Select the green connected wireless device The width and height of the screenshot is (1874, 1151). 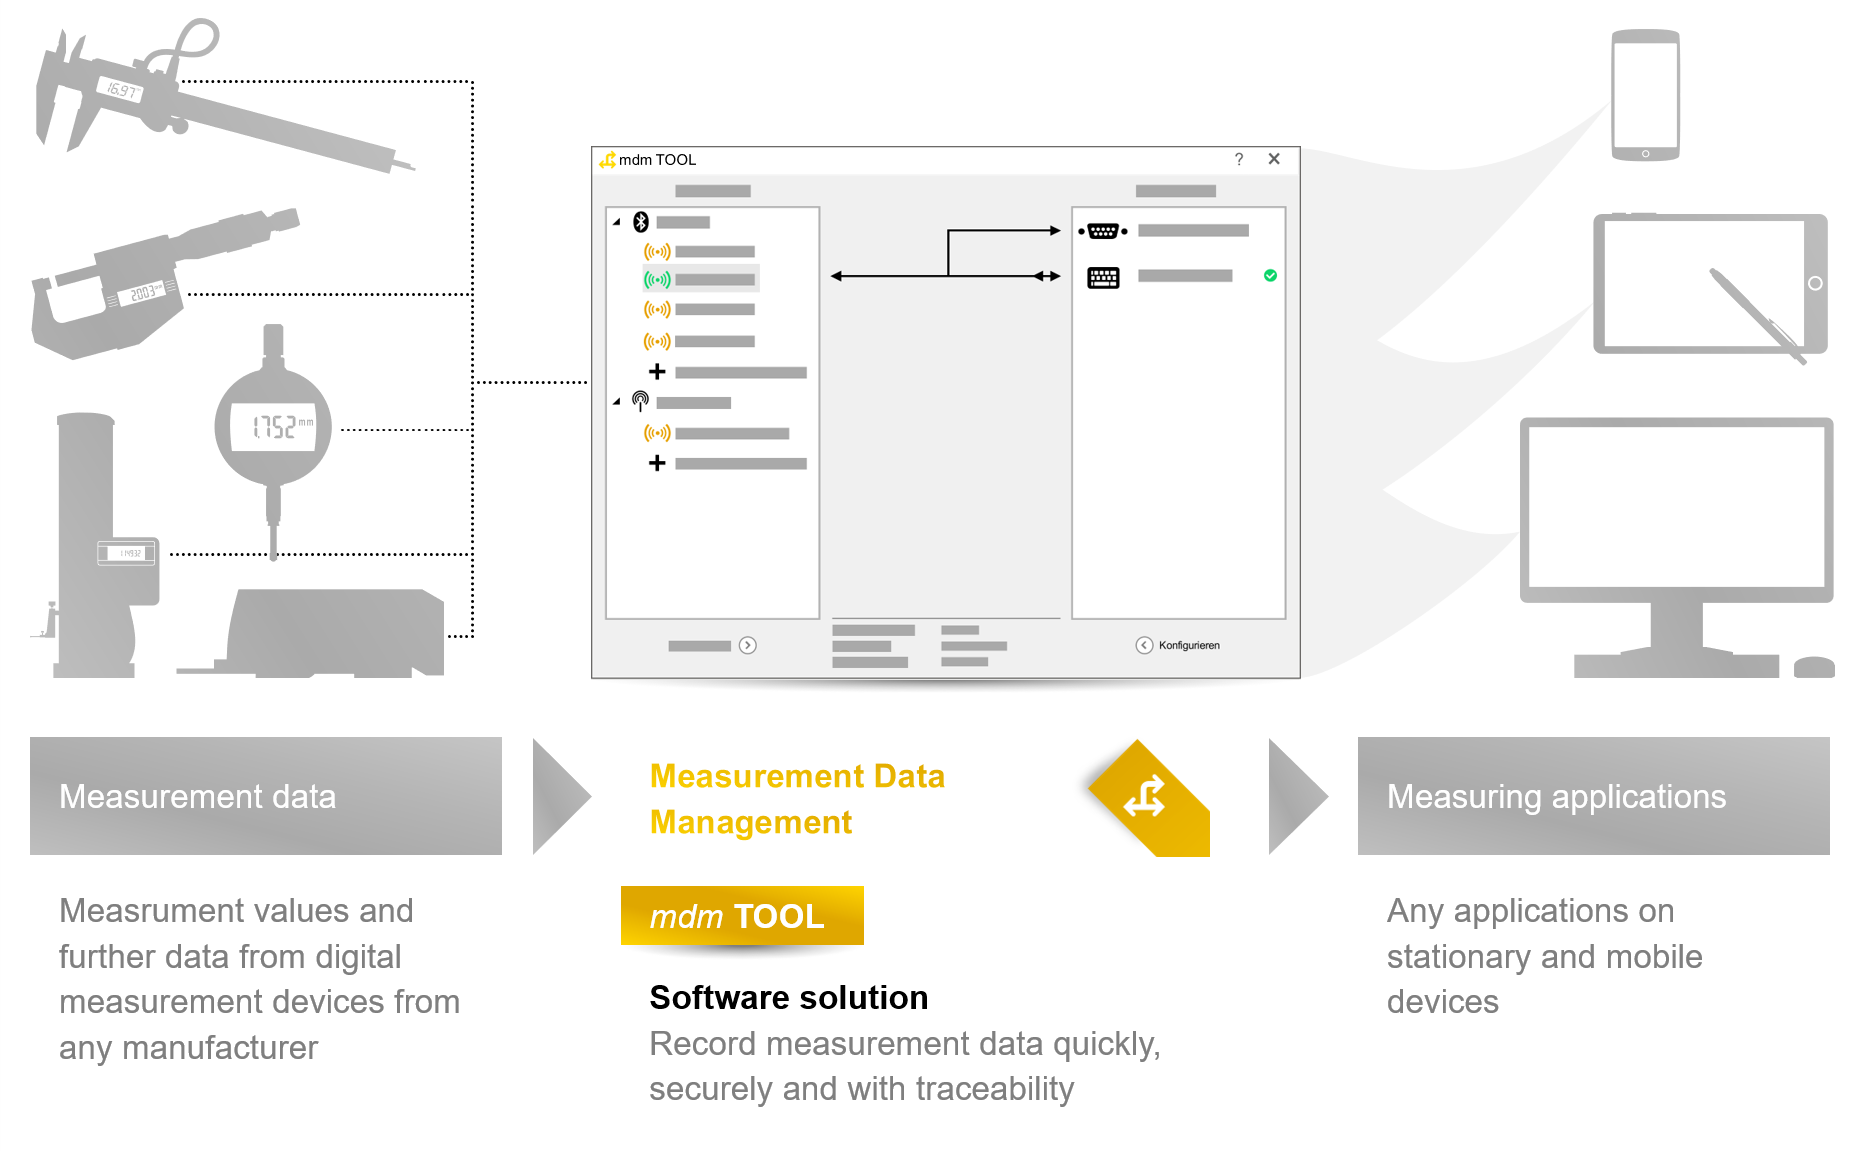(701, 279)
